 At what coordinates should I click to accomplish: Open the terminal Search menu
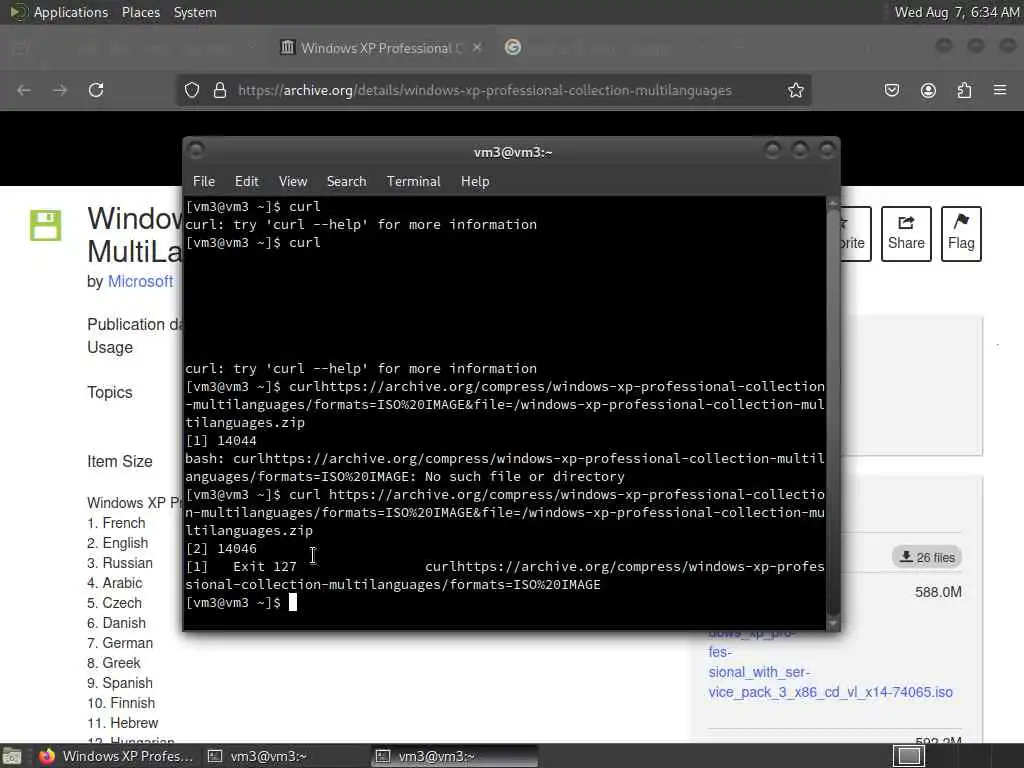tap(346, 182)
